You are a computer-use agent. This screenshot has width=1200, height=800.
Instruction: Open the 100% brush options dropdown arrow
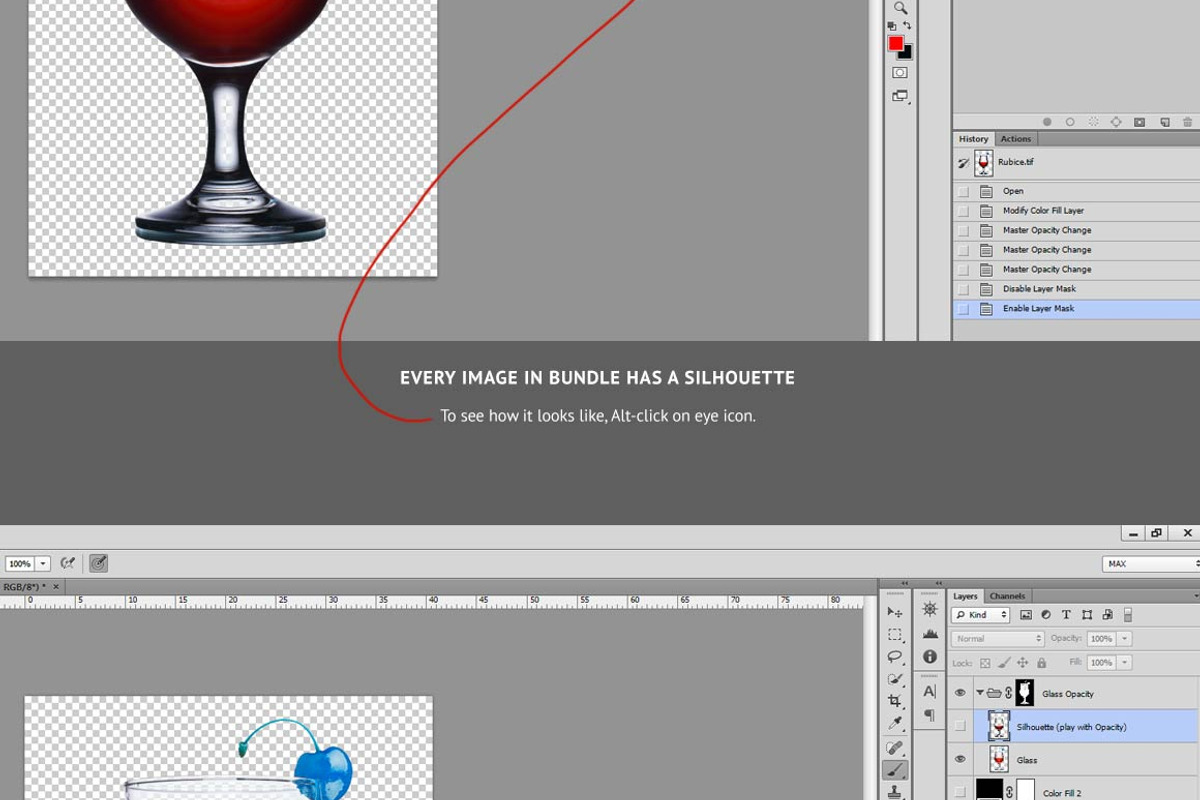(44, 564)
